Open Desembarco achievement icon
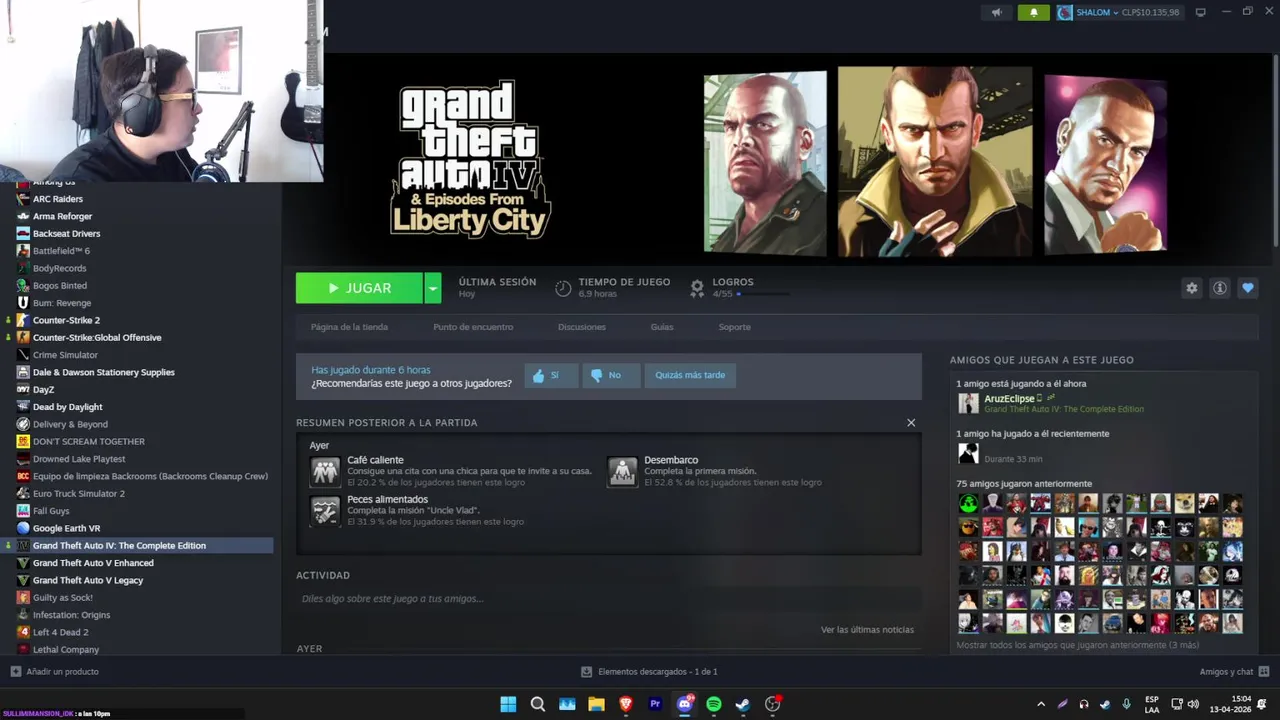The height and width of the screenshot is (720, 1280). [x=622, y=471]
